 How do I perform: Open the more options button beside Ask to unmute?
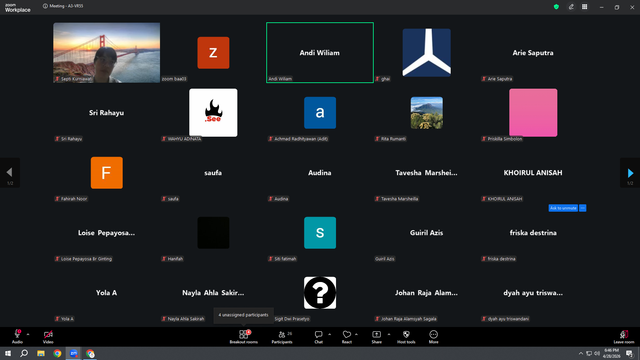coord(582,208)
